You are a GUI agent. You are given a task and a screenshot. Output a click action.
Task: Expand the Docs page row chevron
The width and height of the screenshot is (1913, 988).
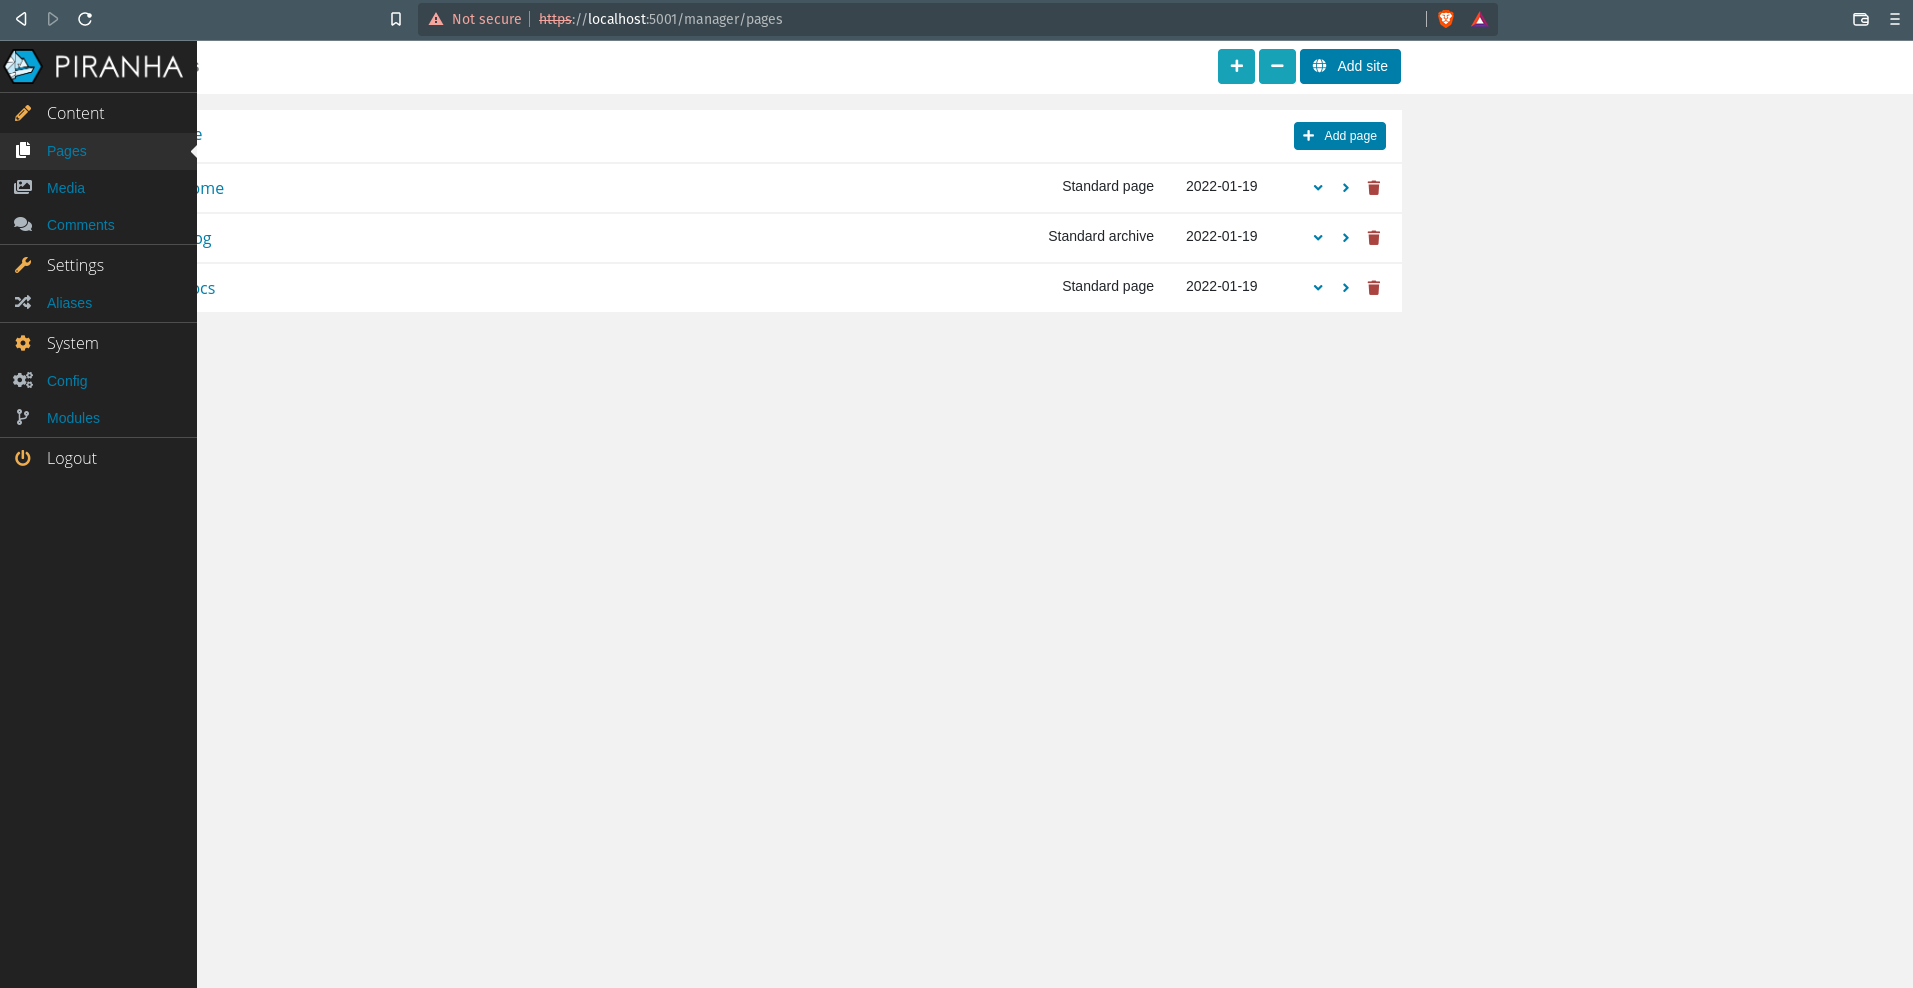[x=1316, y=288]
